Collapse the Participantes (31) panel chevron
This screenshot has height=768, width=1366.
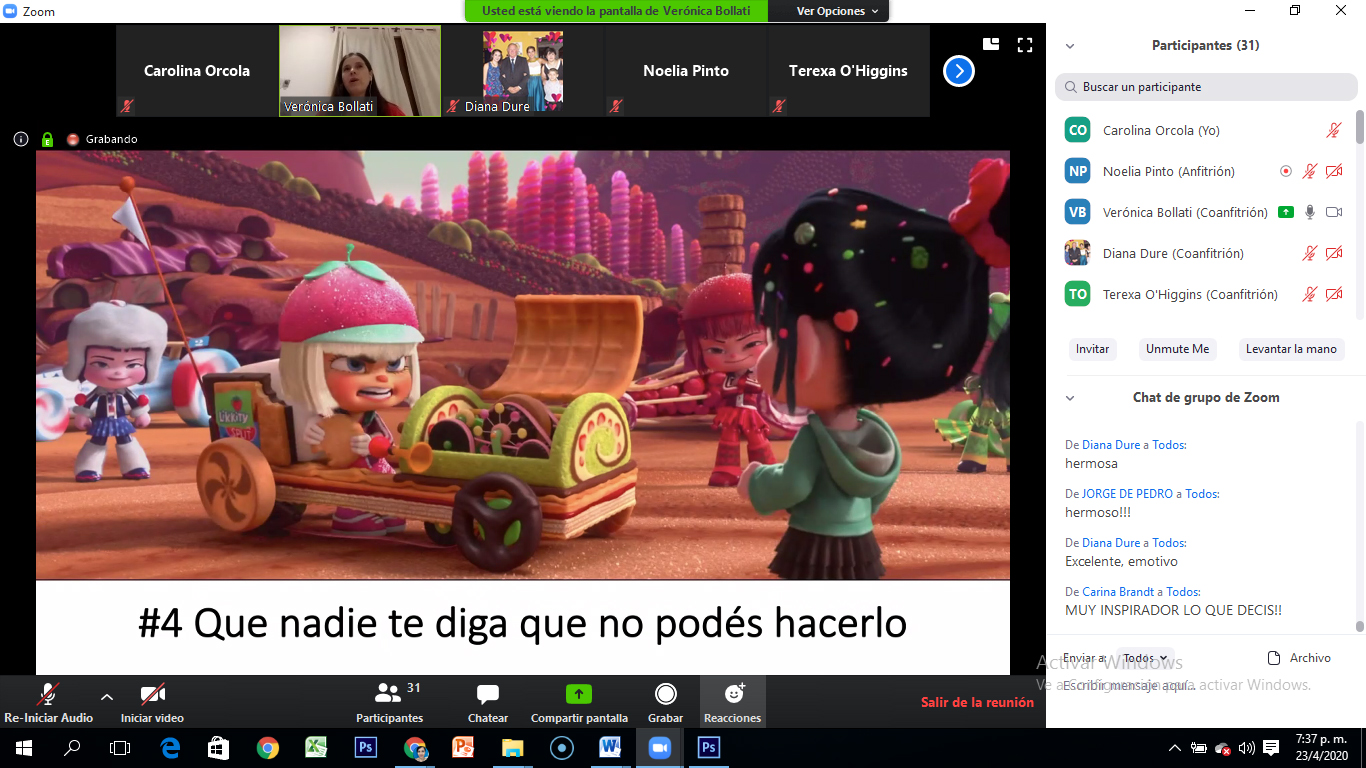coord(1070,46)
